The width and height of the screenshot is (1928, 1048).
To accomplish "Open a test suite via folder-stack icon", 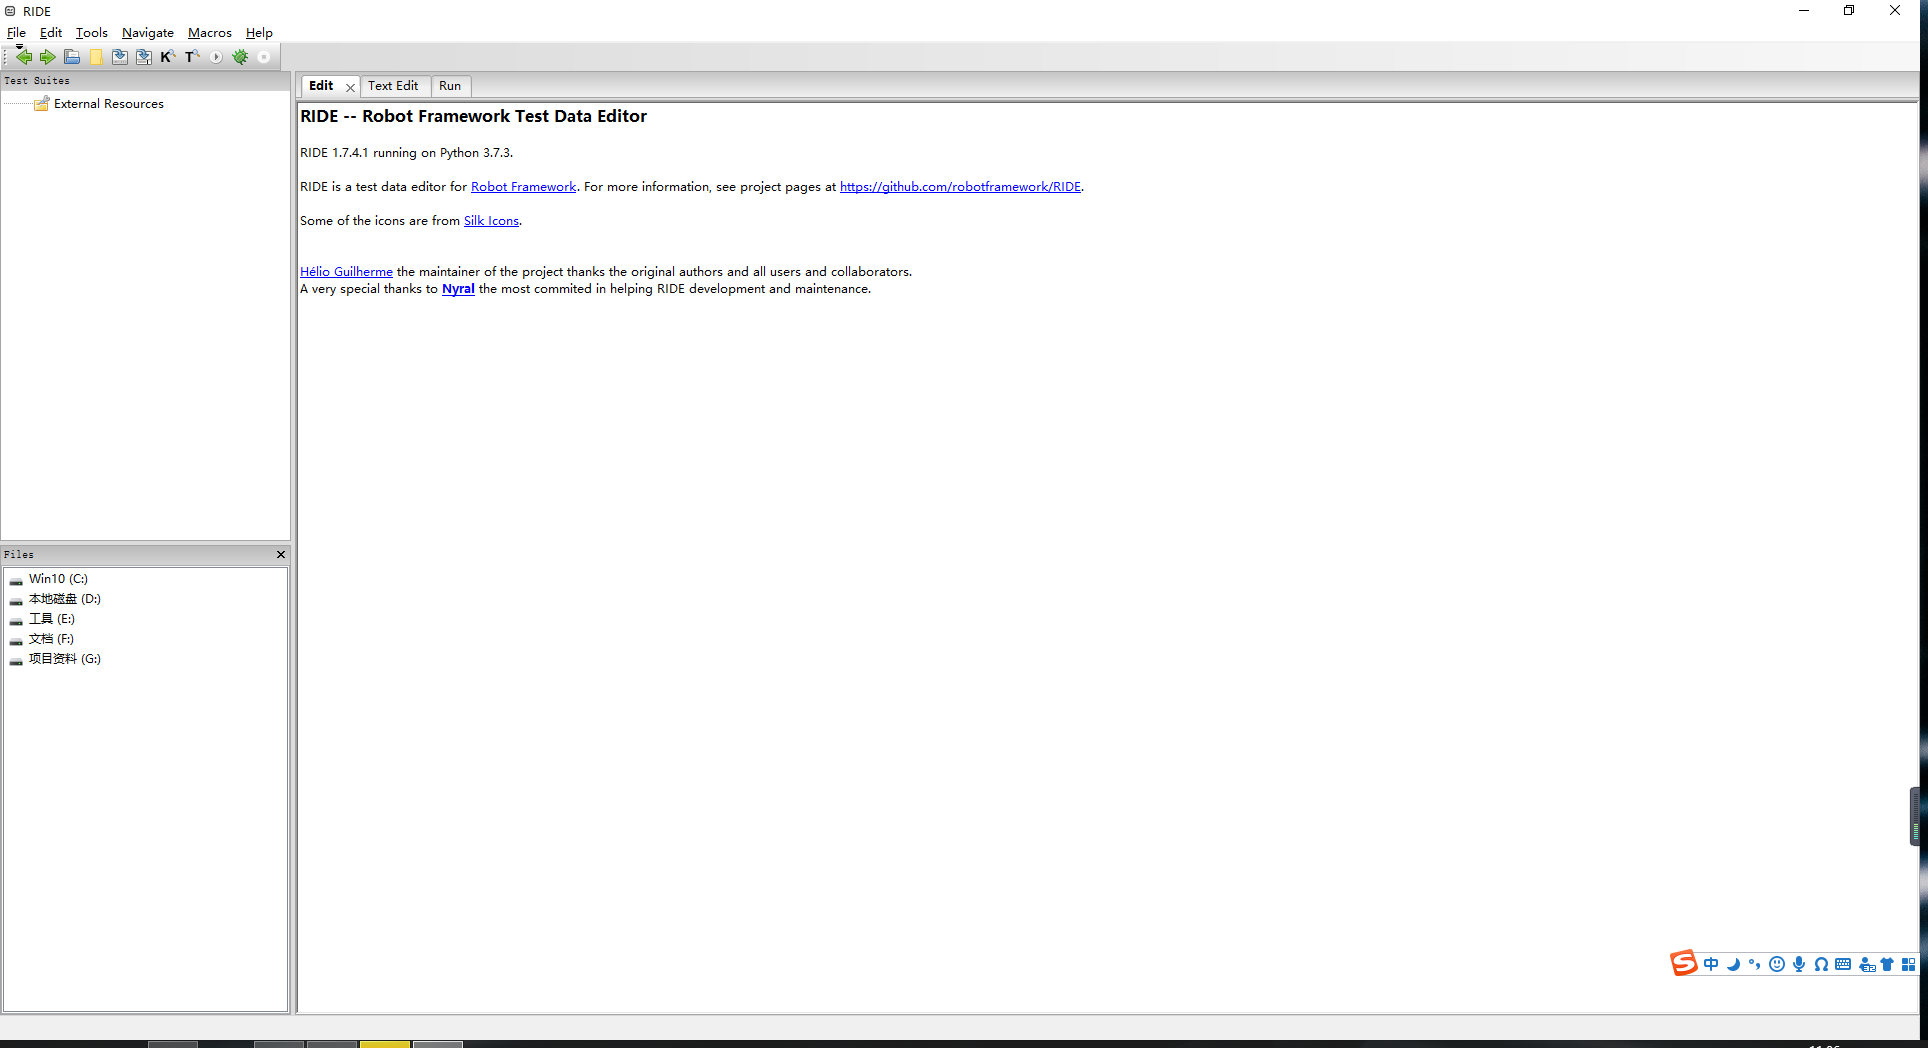I will 72,57.
